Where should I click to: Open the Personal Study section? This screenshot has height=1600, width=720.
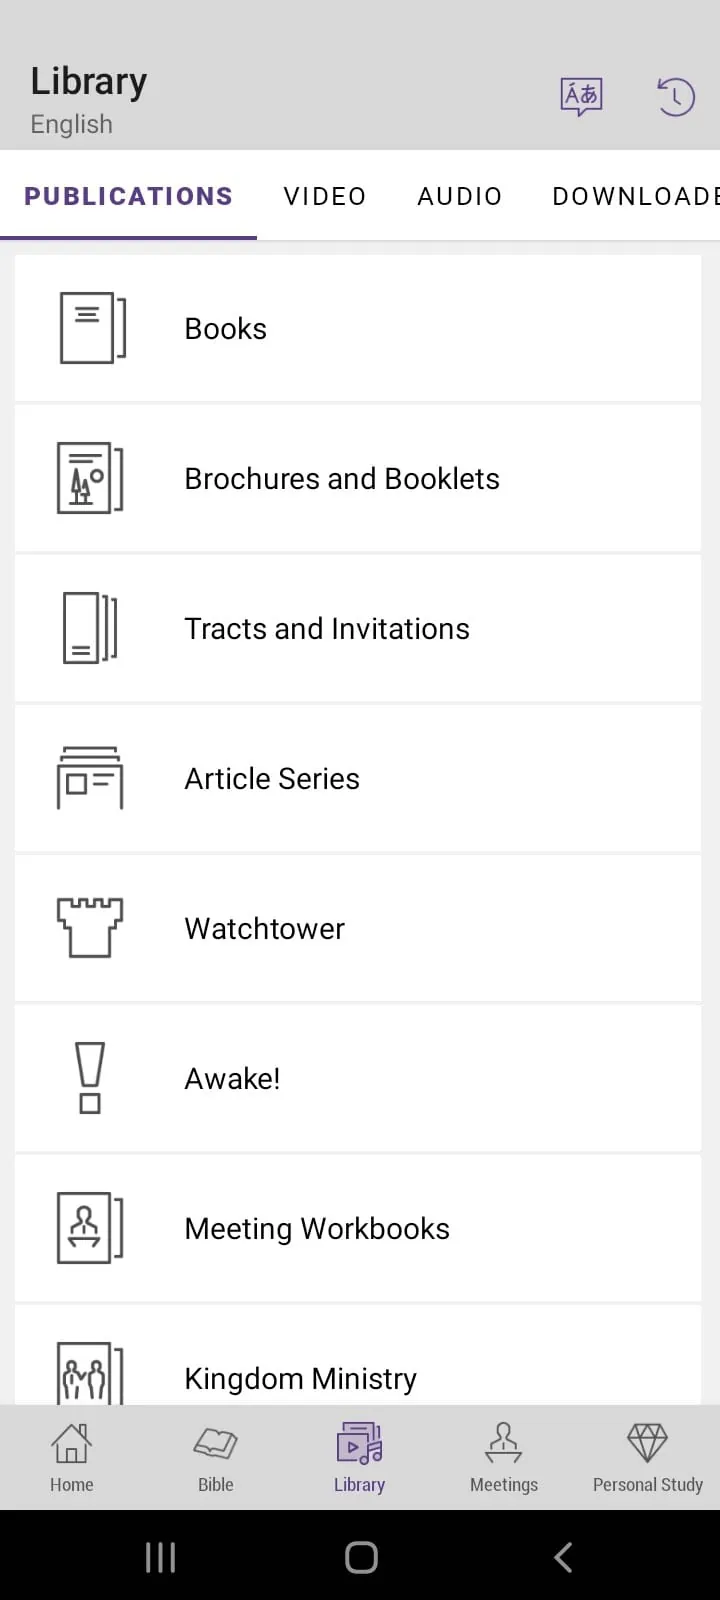pos(648,1457)
